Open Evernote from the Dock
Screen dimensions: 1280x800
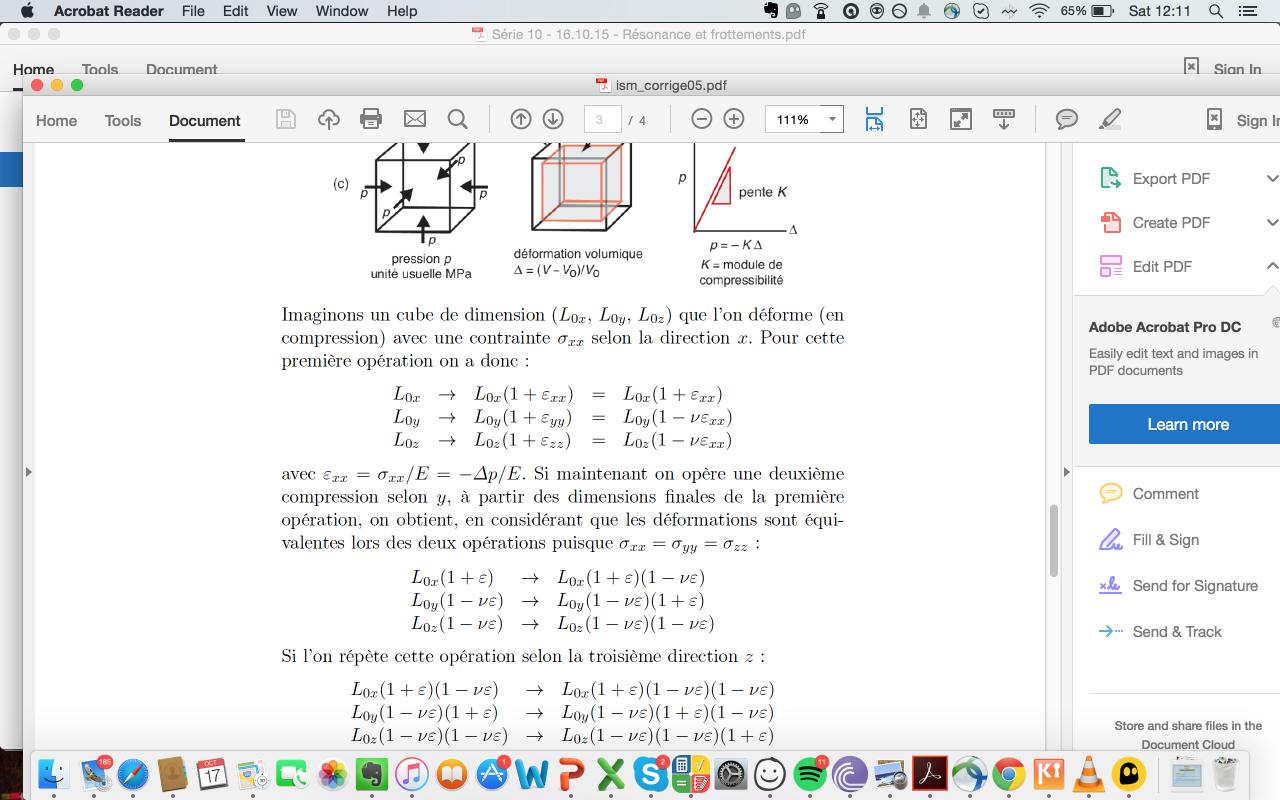[371, 774]
